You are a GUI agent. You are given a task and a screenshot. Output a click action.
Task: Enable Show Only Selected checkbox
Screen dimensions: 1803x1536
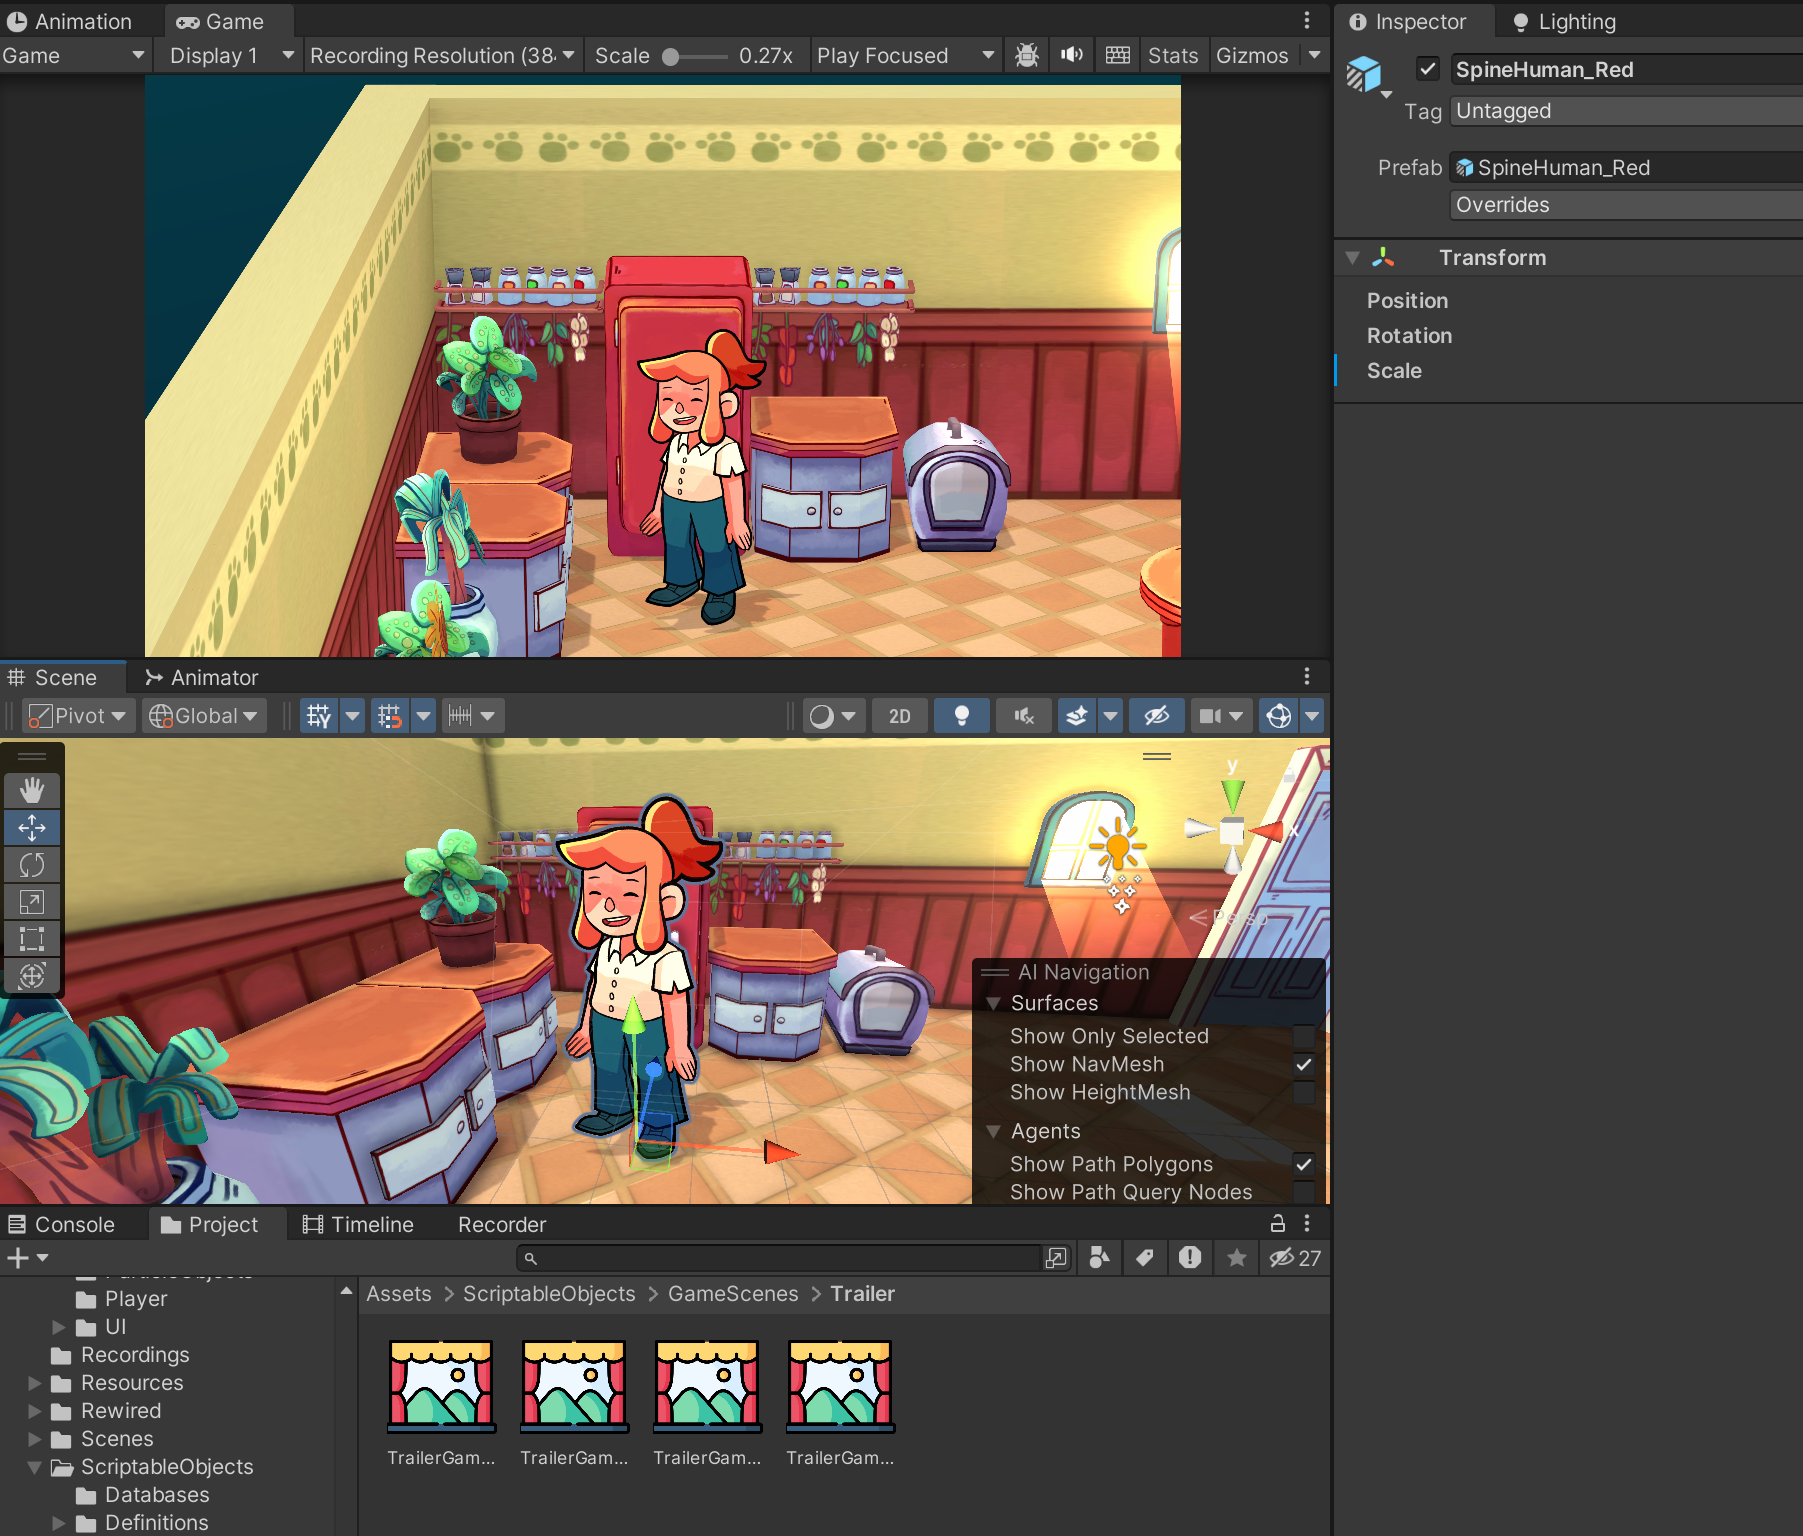[1303, 1036]
